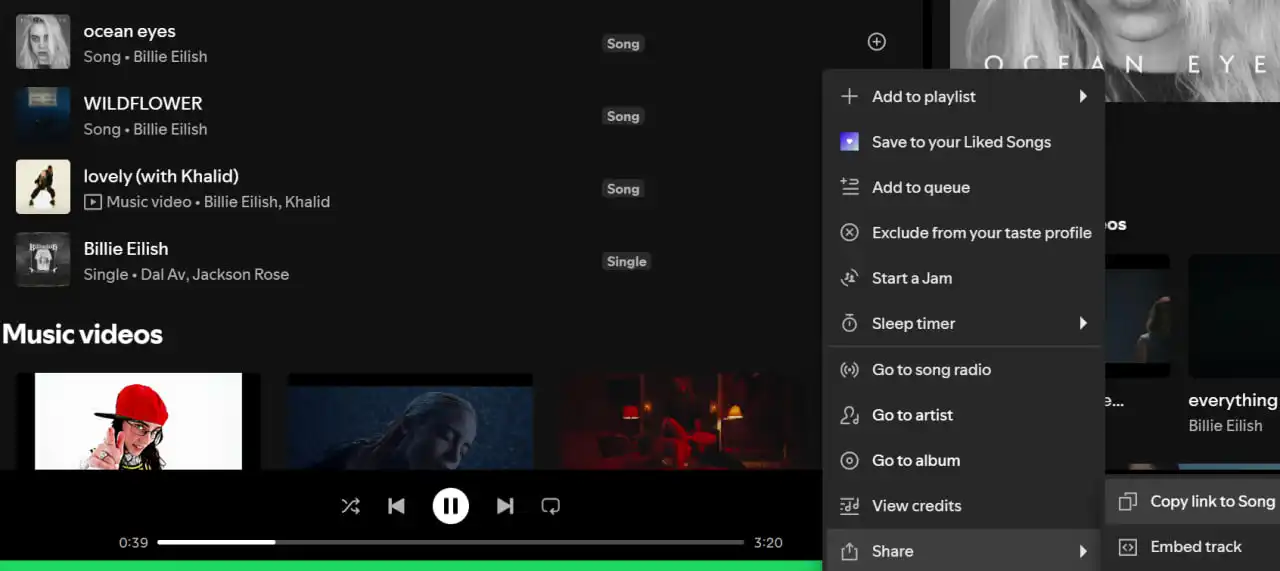Click the Song tag in WILDFLOWER row
Screen dimensions: 1280x571
point(623,116)
